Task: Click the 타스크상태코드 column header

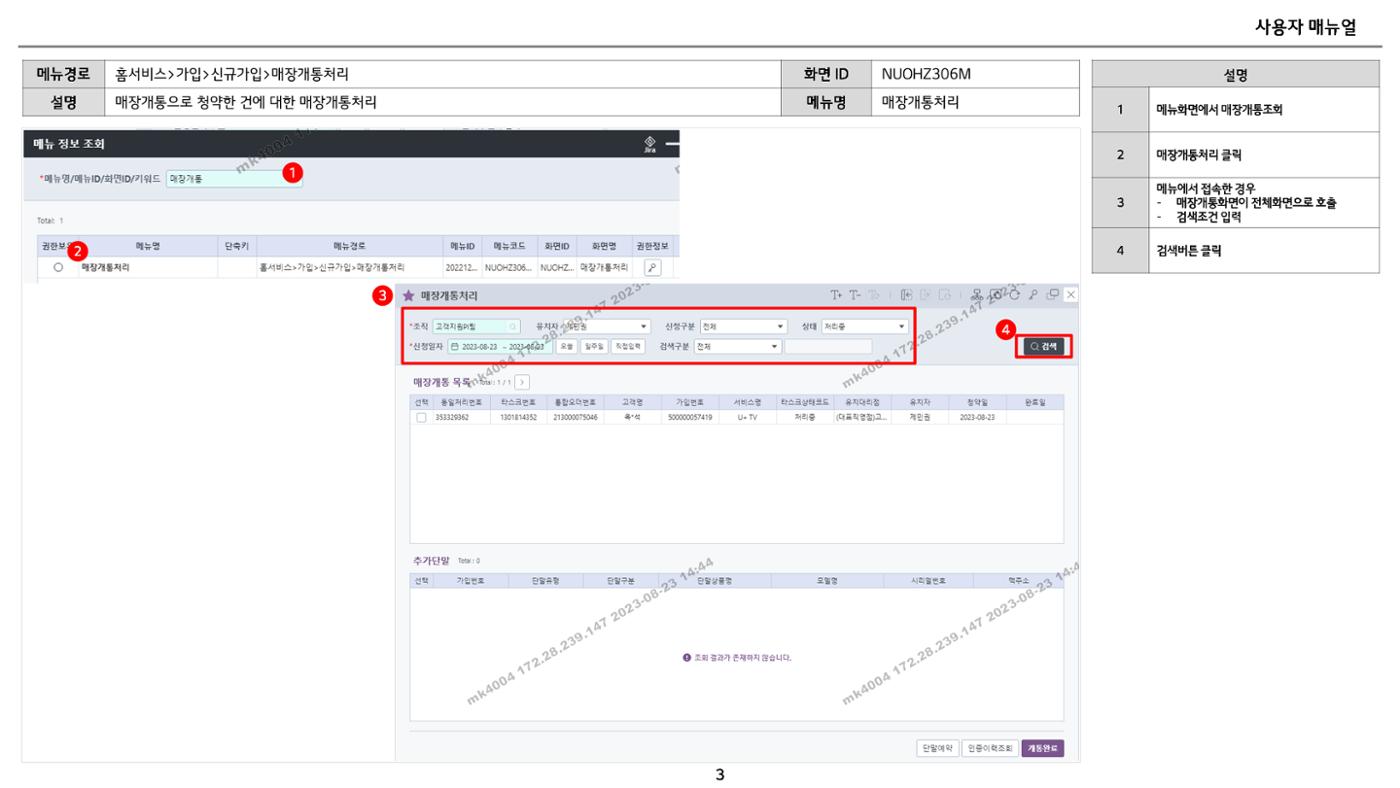Action: [805, 401]
